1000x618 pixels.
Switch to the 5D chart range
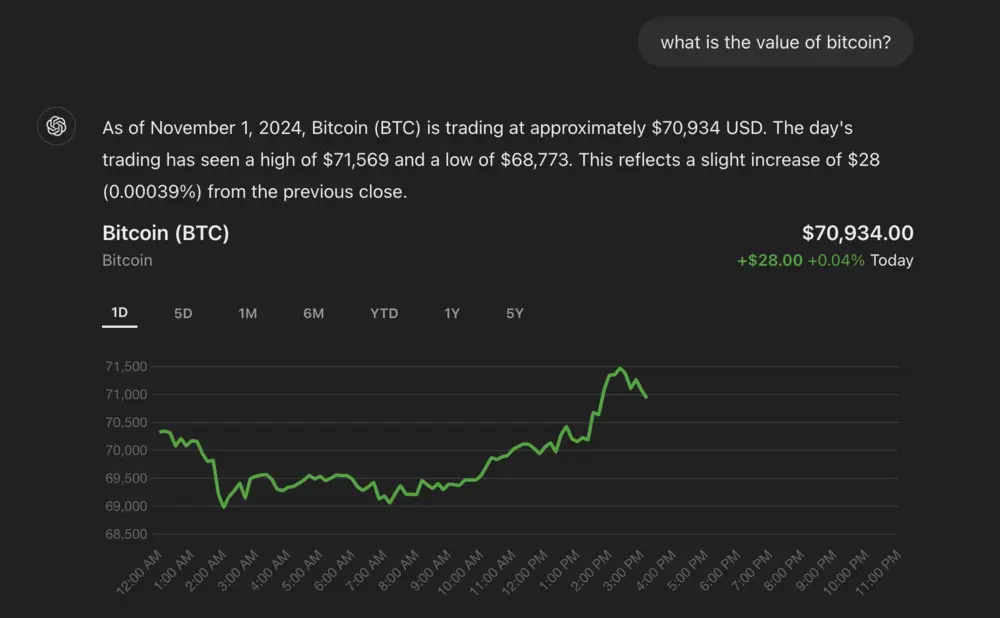tap(183, 313)
